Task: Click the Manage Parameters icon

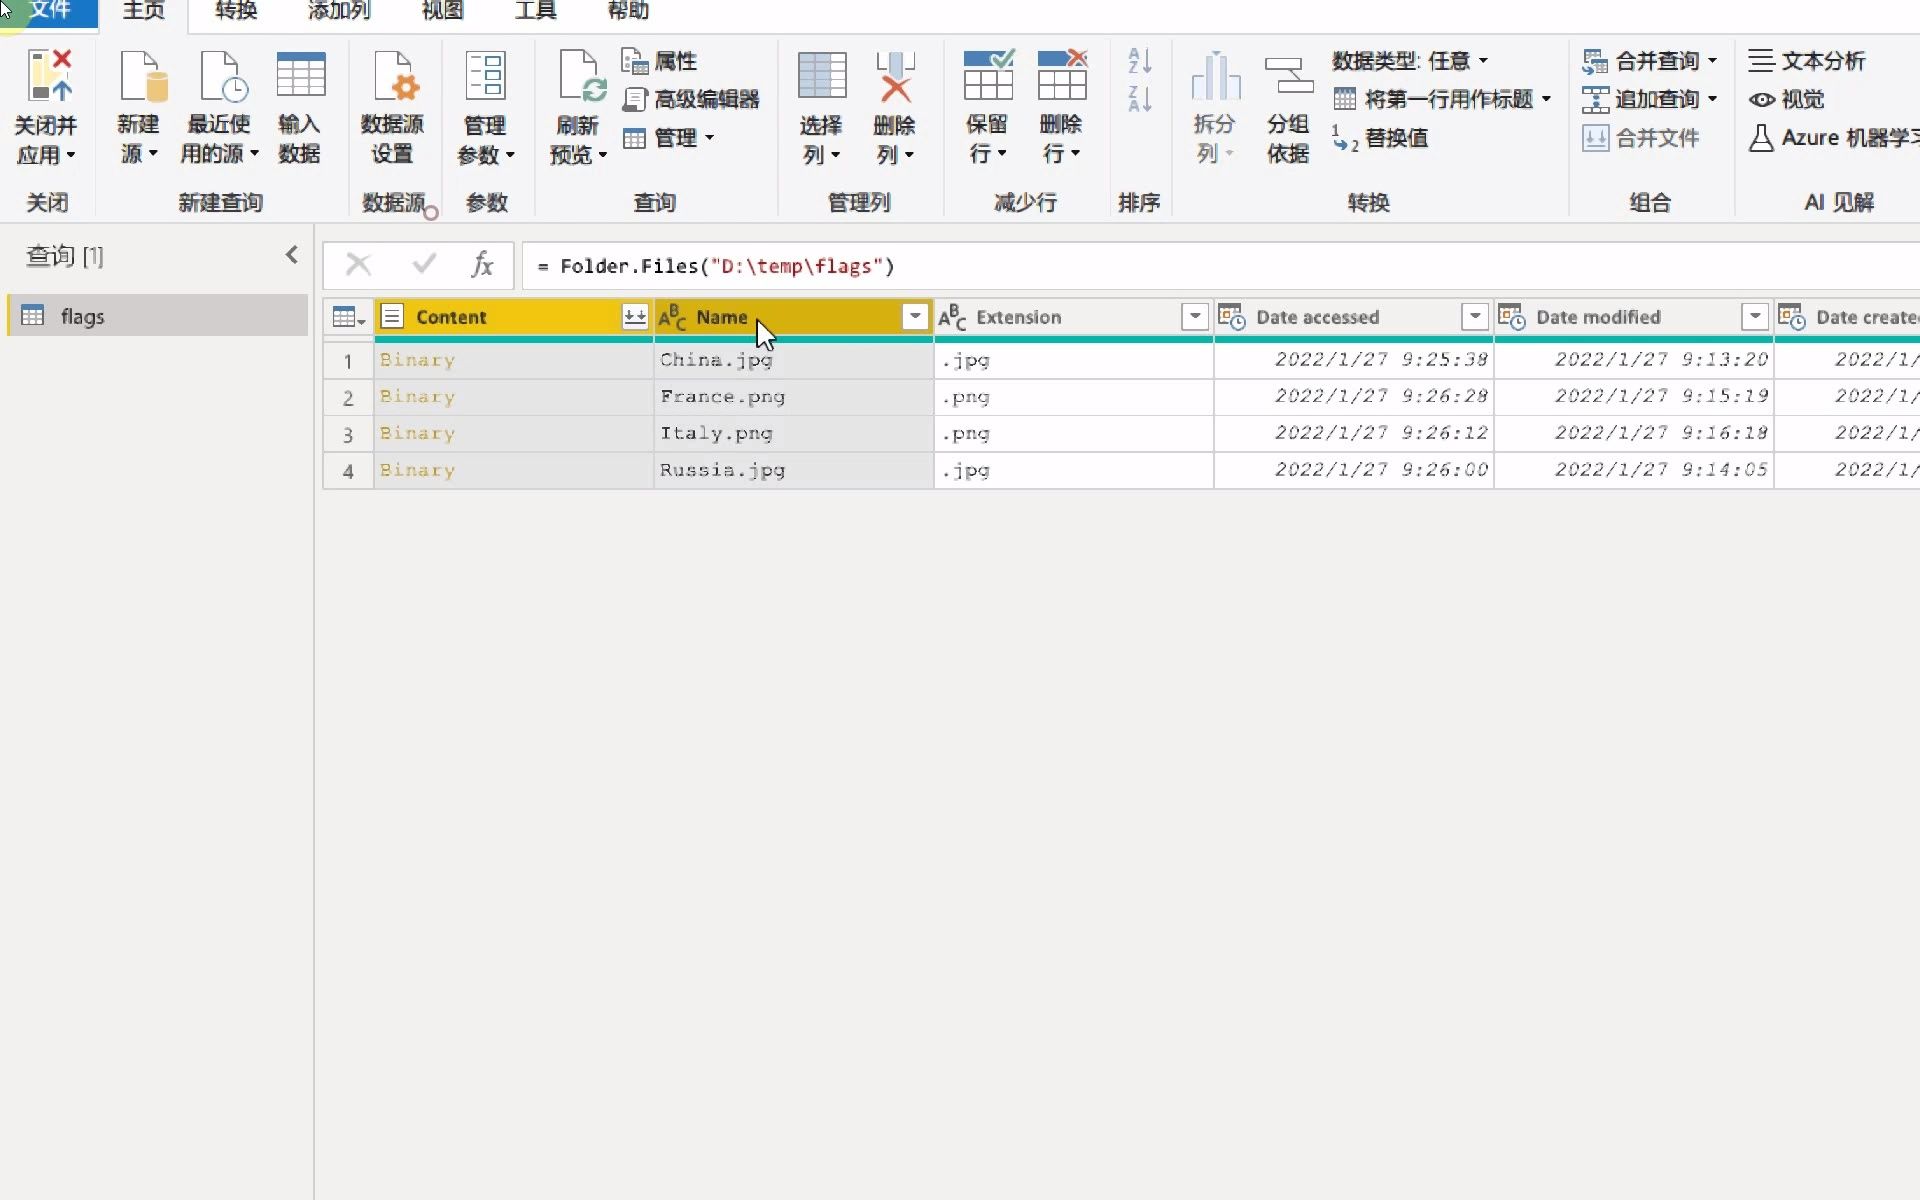Action: [x=486, y=76]
